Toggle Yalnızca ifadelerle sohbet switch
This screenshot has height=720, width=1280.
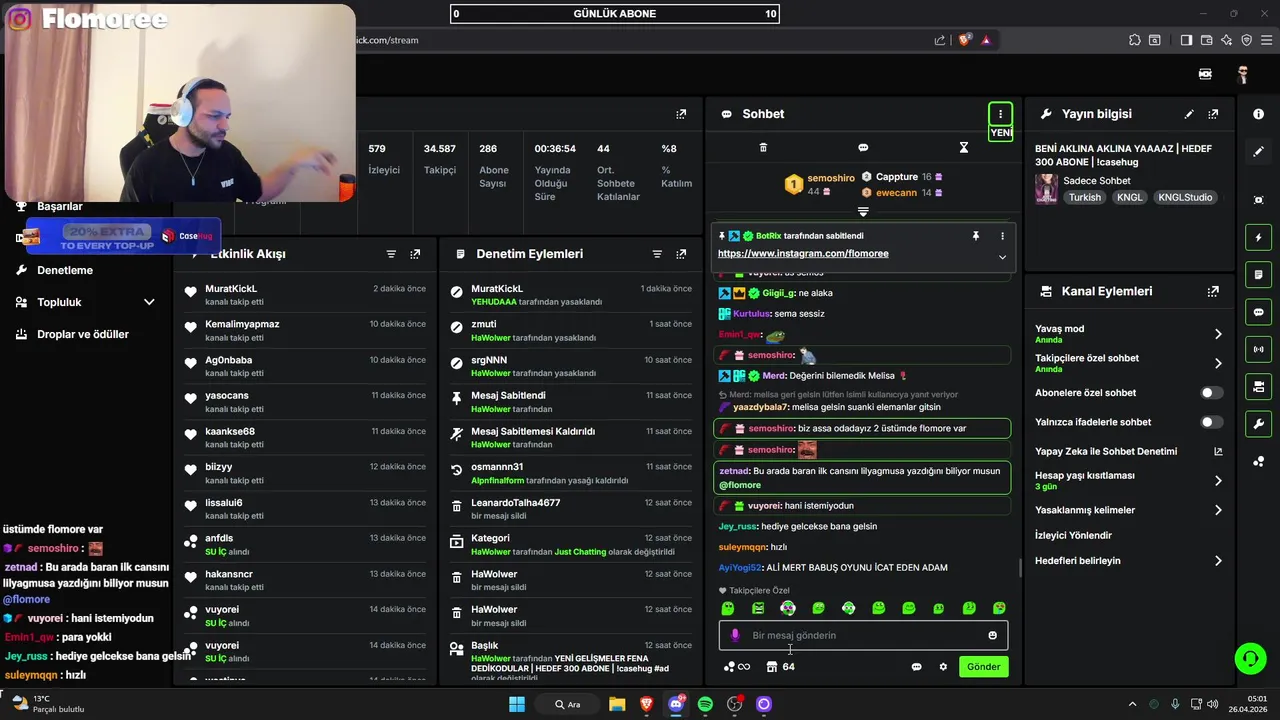coord(1211,422)
